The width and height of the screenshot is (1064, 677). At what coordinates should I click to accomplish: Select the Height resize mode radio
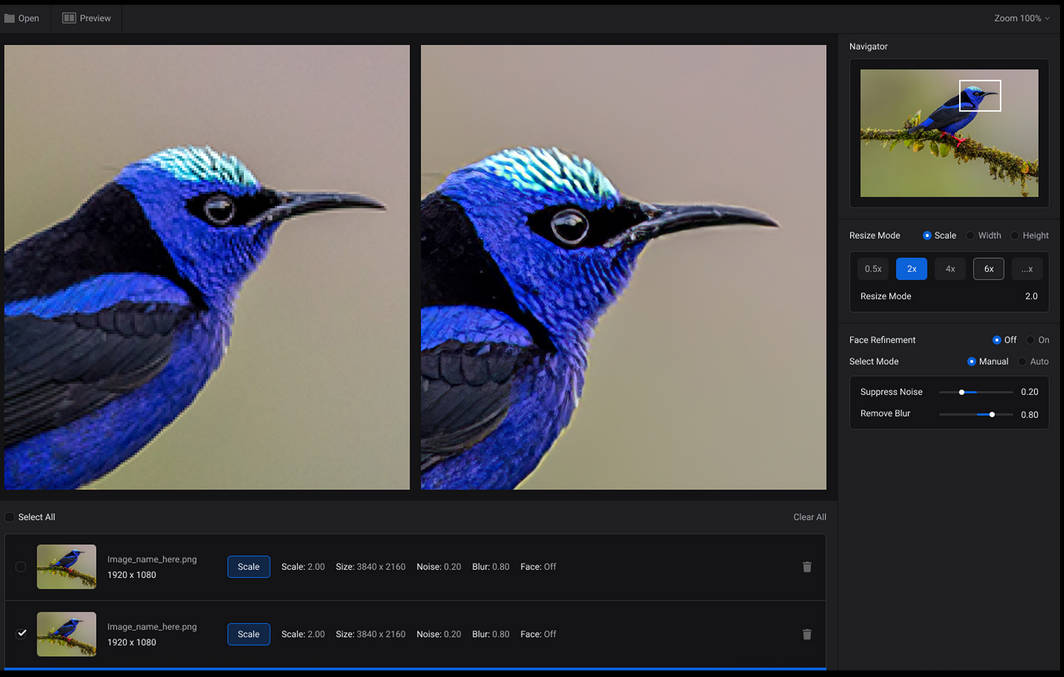point(1014,236)
